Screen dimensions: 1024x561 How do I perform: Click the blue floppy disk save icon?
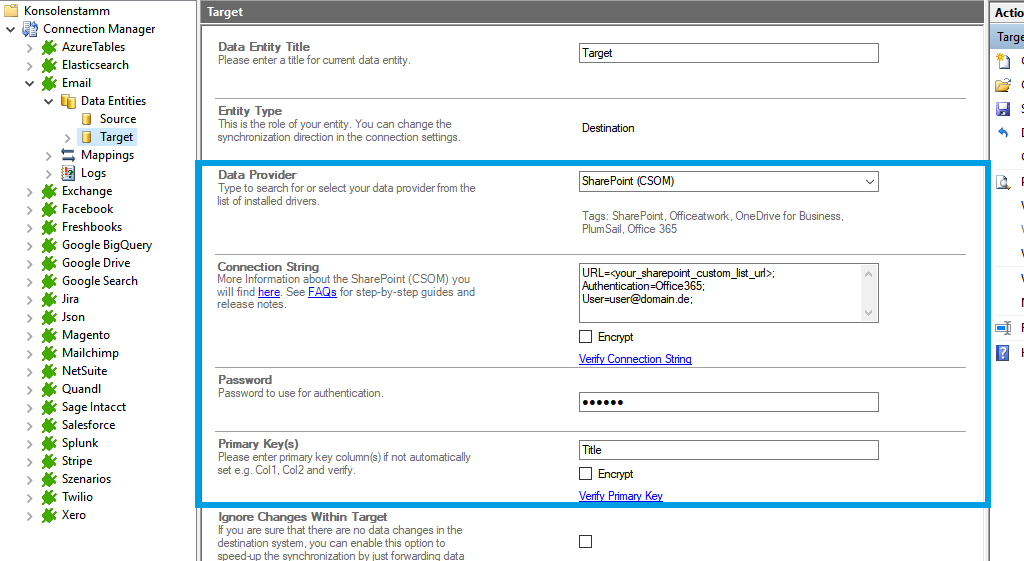pyautogui.click(x=1003, y=109)
